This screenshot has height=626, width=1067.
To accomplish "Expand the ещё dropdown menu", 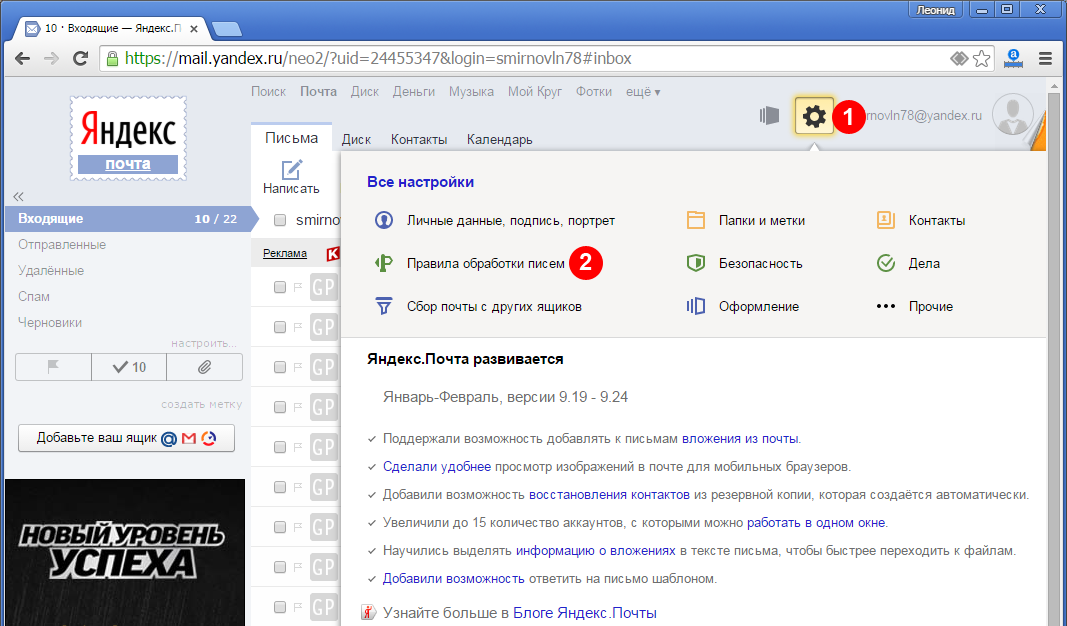I will (643, 92).
